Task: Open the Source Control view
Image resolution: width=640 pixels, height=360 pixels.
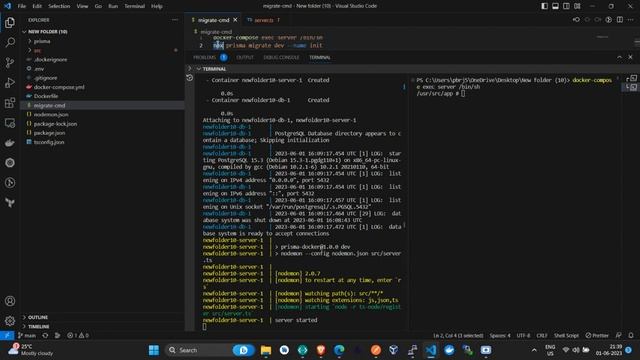Action: (x=10, y=62)
